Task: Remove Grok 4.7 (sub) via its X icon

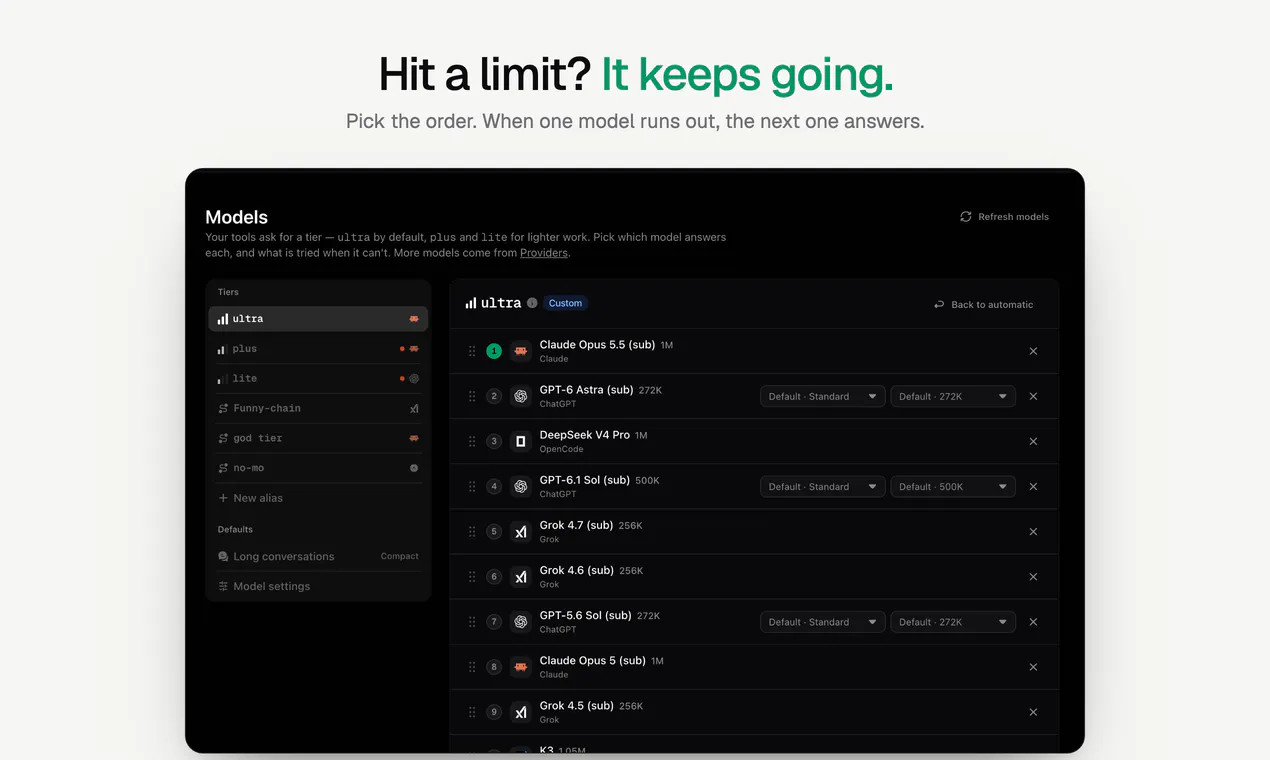Action: point(1033,532)
